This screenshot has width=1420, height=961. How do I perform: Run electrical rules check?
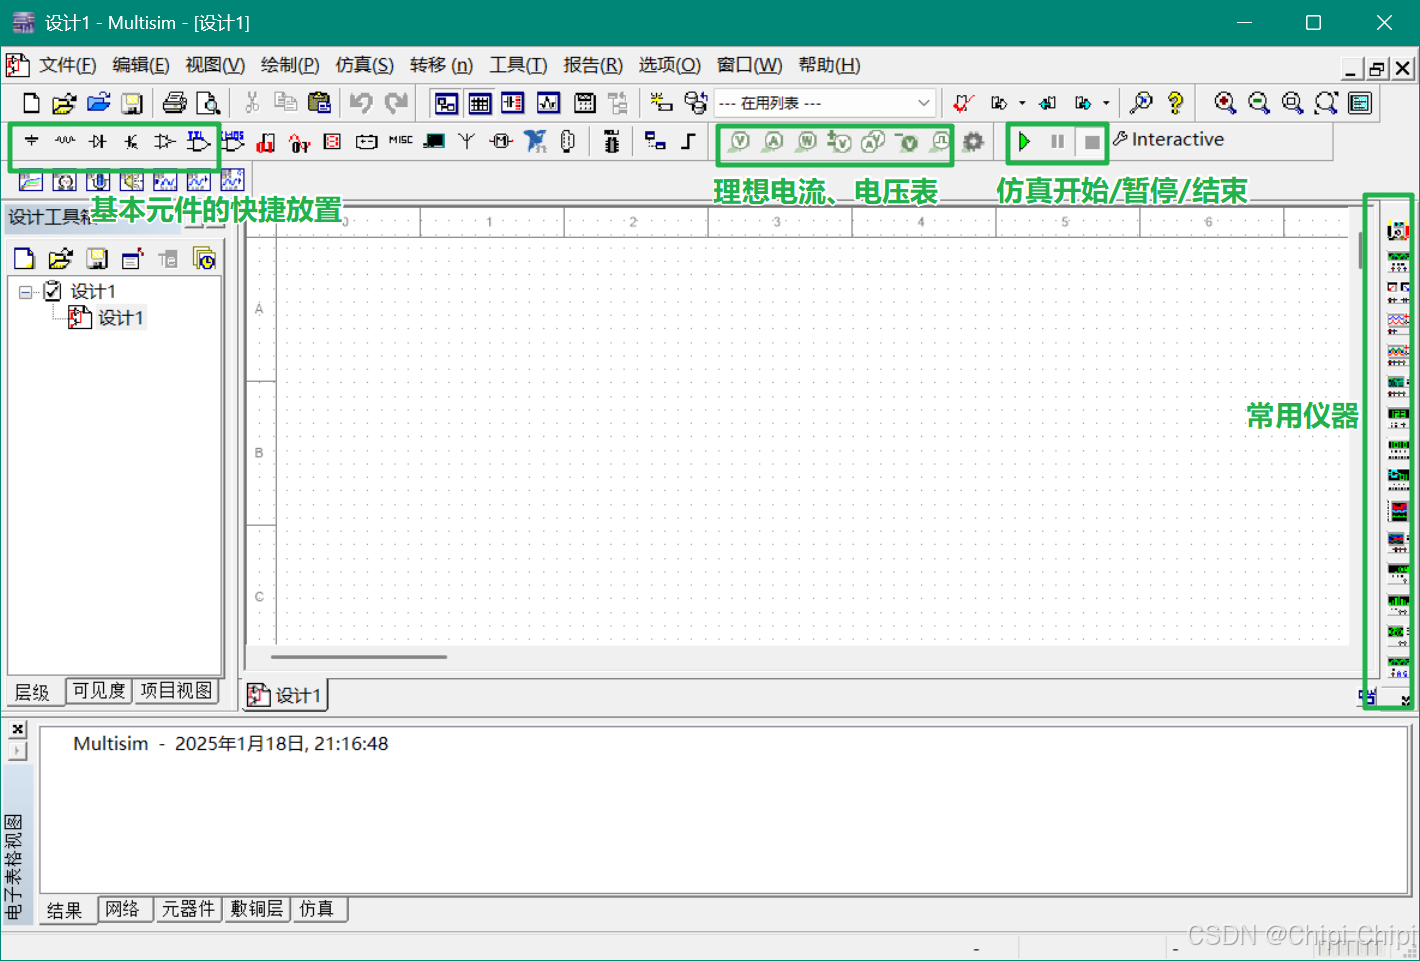(x=963, y=103)
